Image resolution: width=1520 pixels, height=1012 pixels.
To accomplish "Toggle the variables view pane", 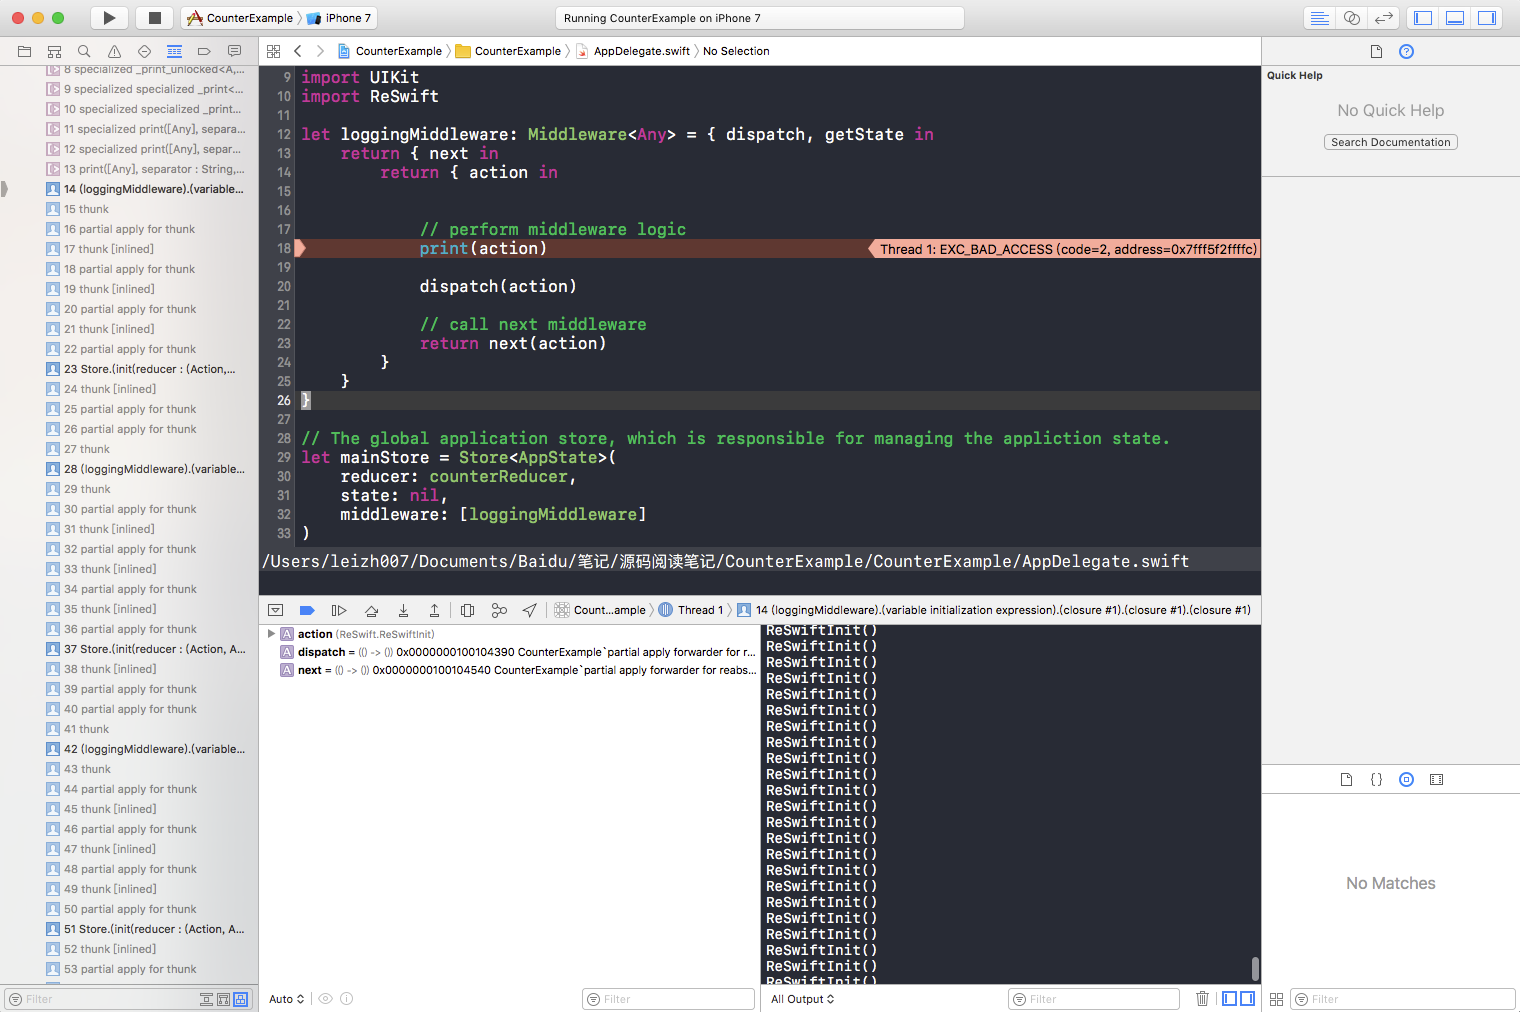I will click(1230, 999).
